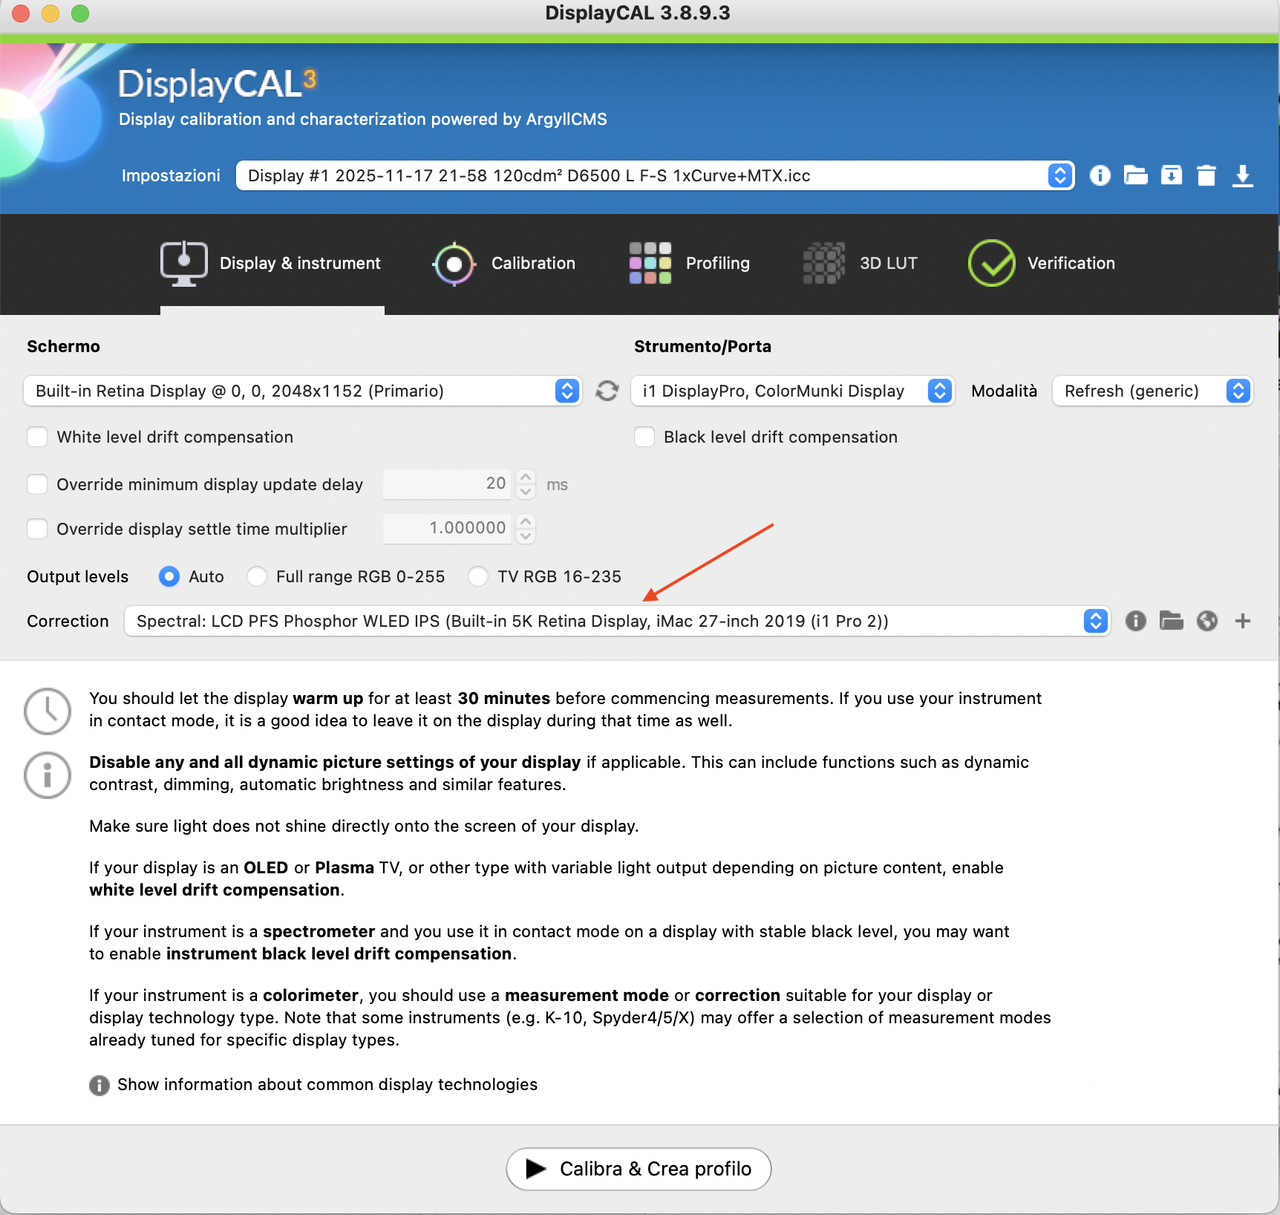Viewport: 1280px width, 1215px height.
Task: Delete current settings with trash icon
Action: coord(1206,176)
